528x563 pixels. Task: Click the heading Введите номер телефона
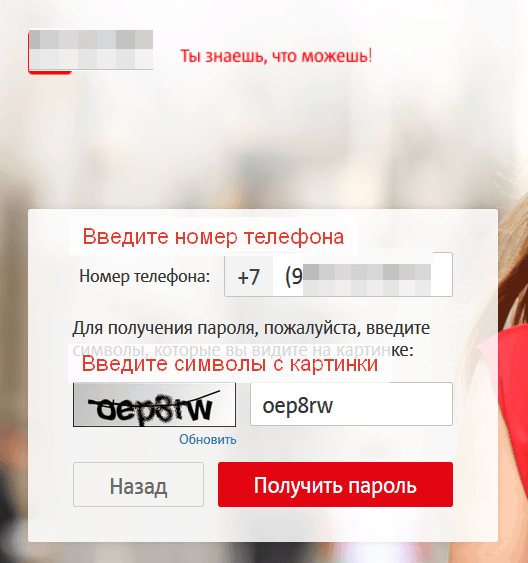coord(213,237)
